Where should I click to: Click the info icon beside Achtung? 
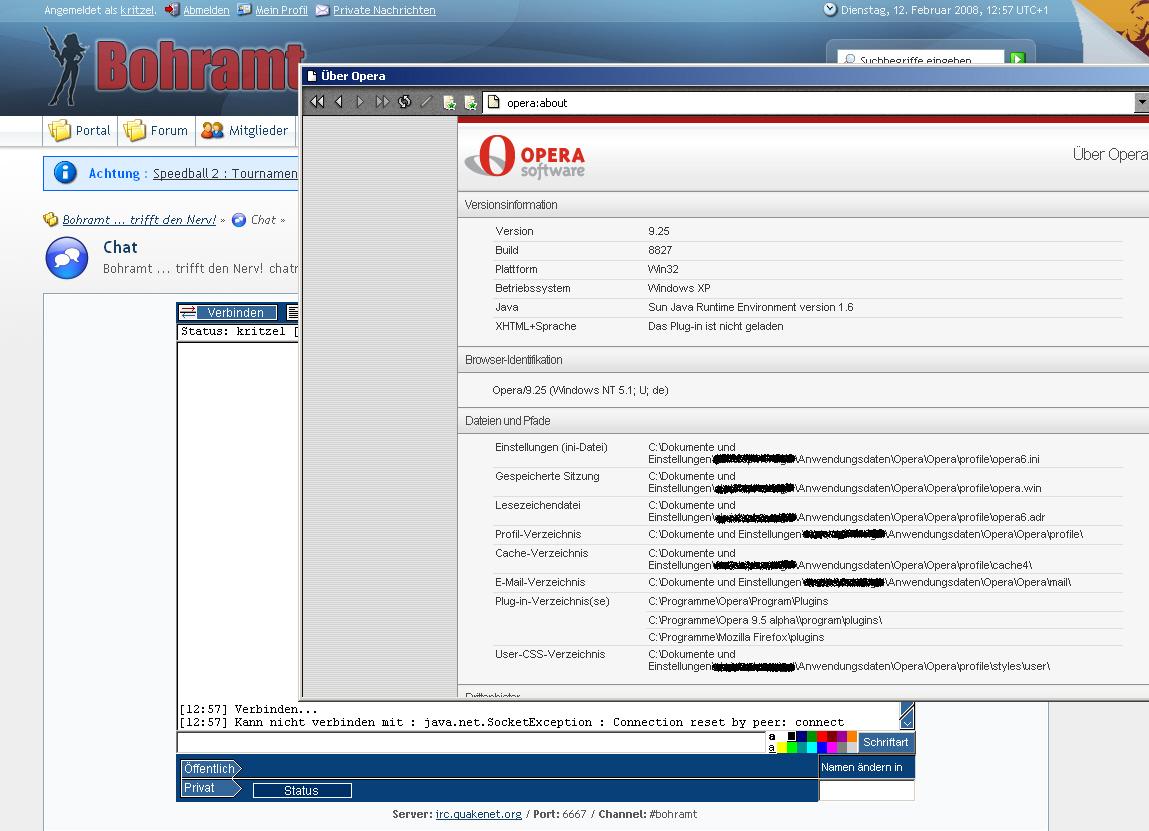[x=65, y=173]
